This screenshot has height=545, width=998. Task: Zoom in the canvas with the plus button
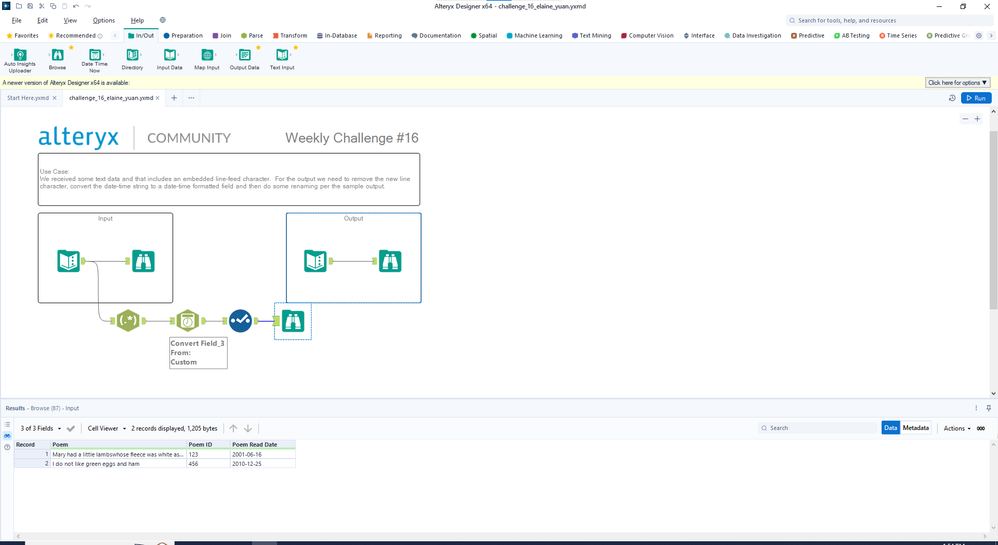[x=977, y=119]
